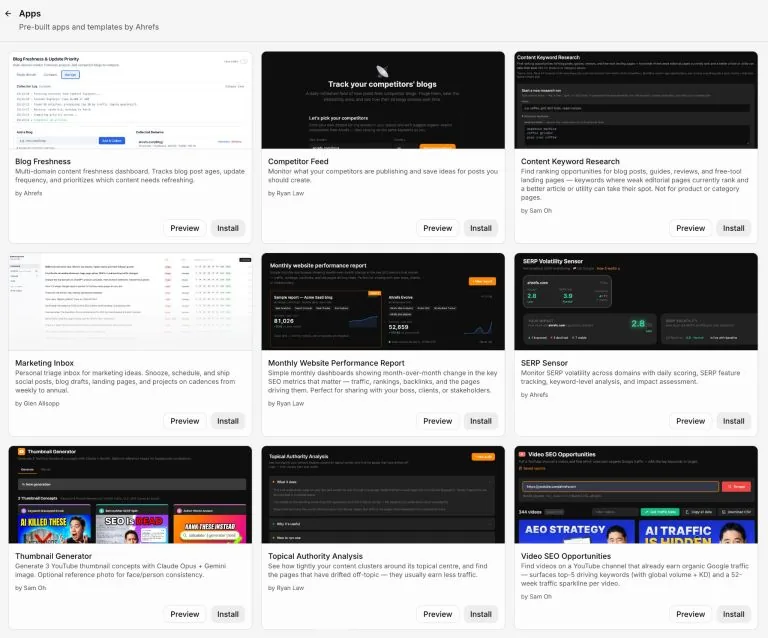Install the Marketing Inbox app

pos(228,421)
